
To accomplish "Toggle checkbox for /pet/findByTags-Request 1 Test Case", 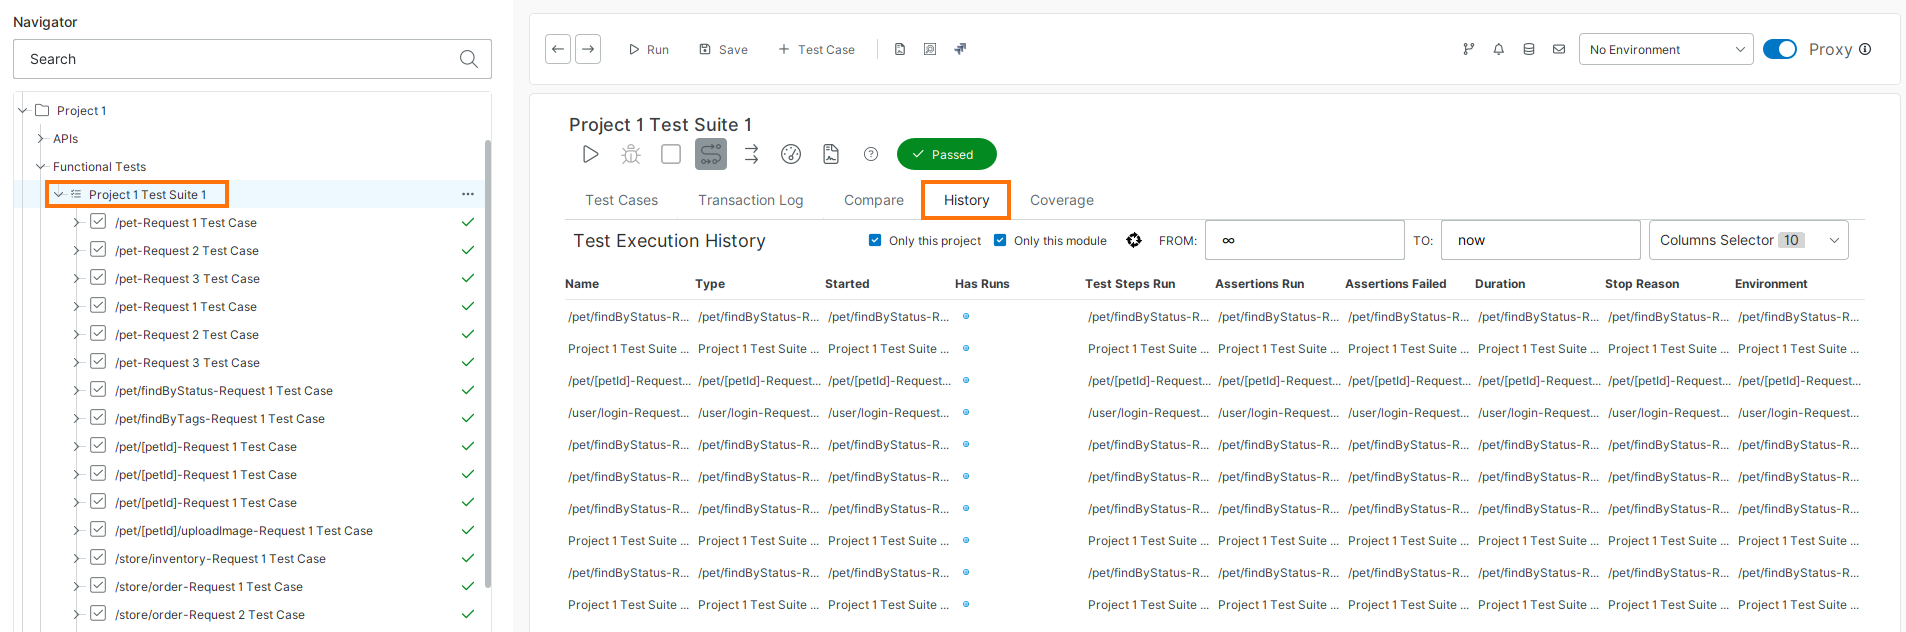I will tap(98, 417).
